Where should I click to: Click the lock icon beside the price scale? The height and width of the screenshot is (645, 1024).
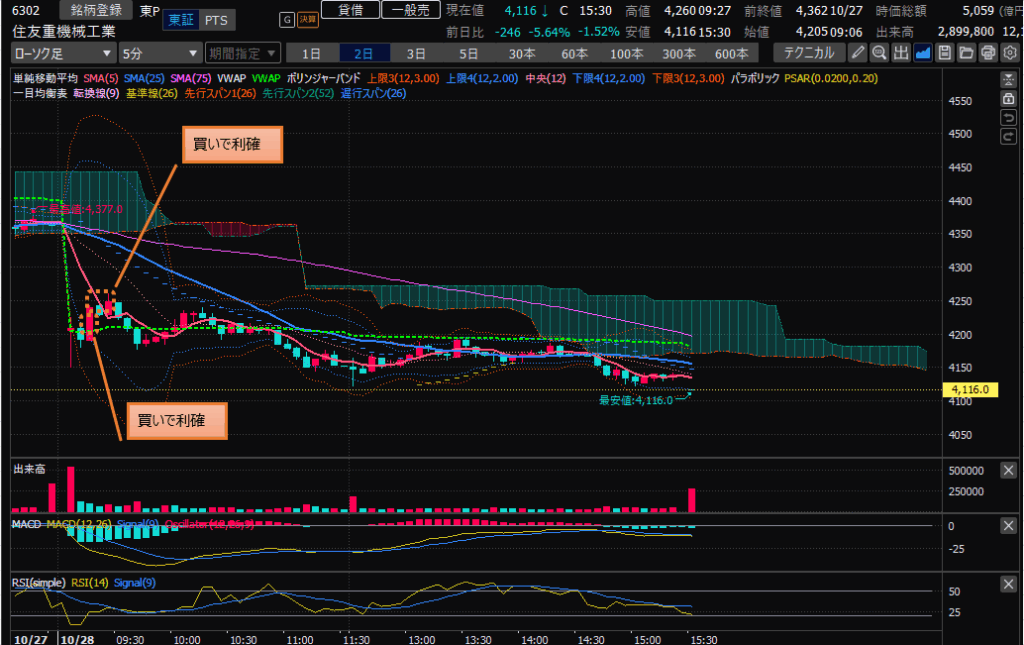[1009, 99]
